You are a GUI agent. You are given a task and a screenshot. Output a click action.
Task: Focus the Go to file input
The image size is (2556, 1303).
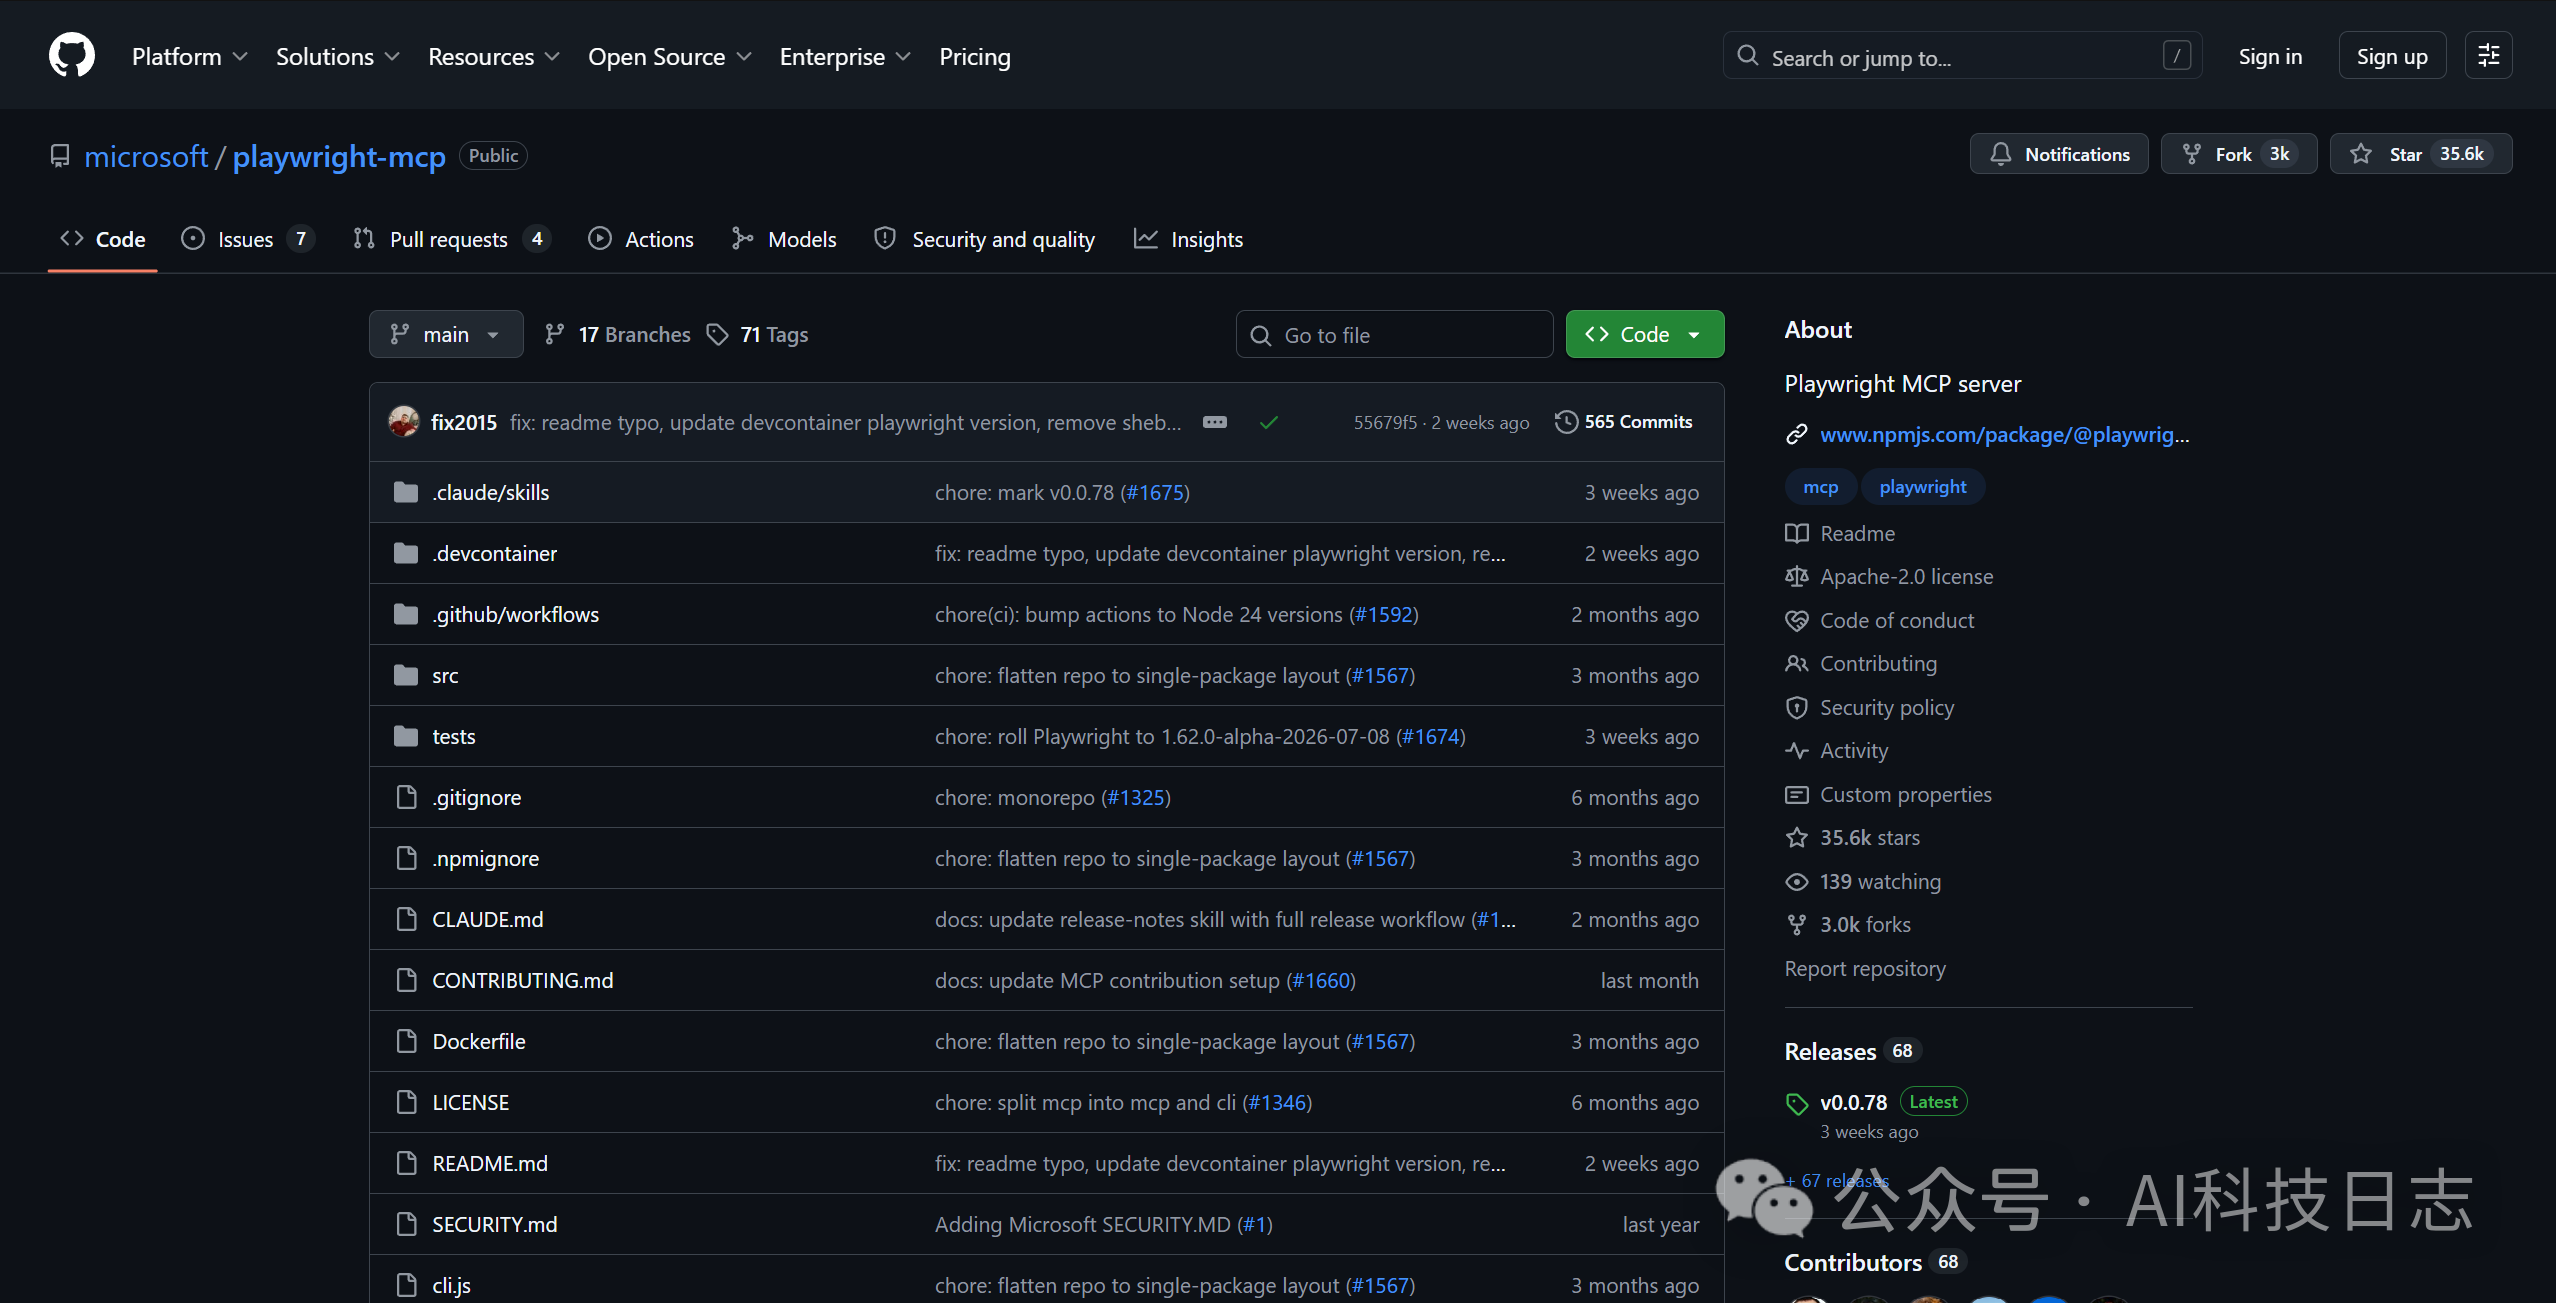coord(1394,335)
